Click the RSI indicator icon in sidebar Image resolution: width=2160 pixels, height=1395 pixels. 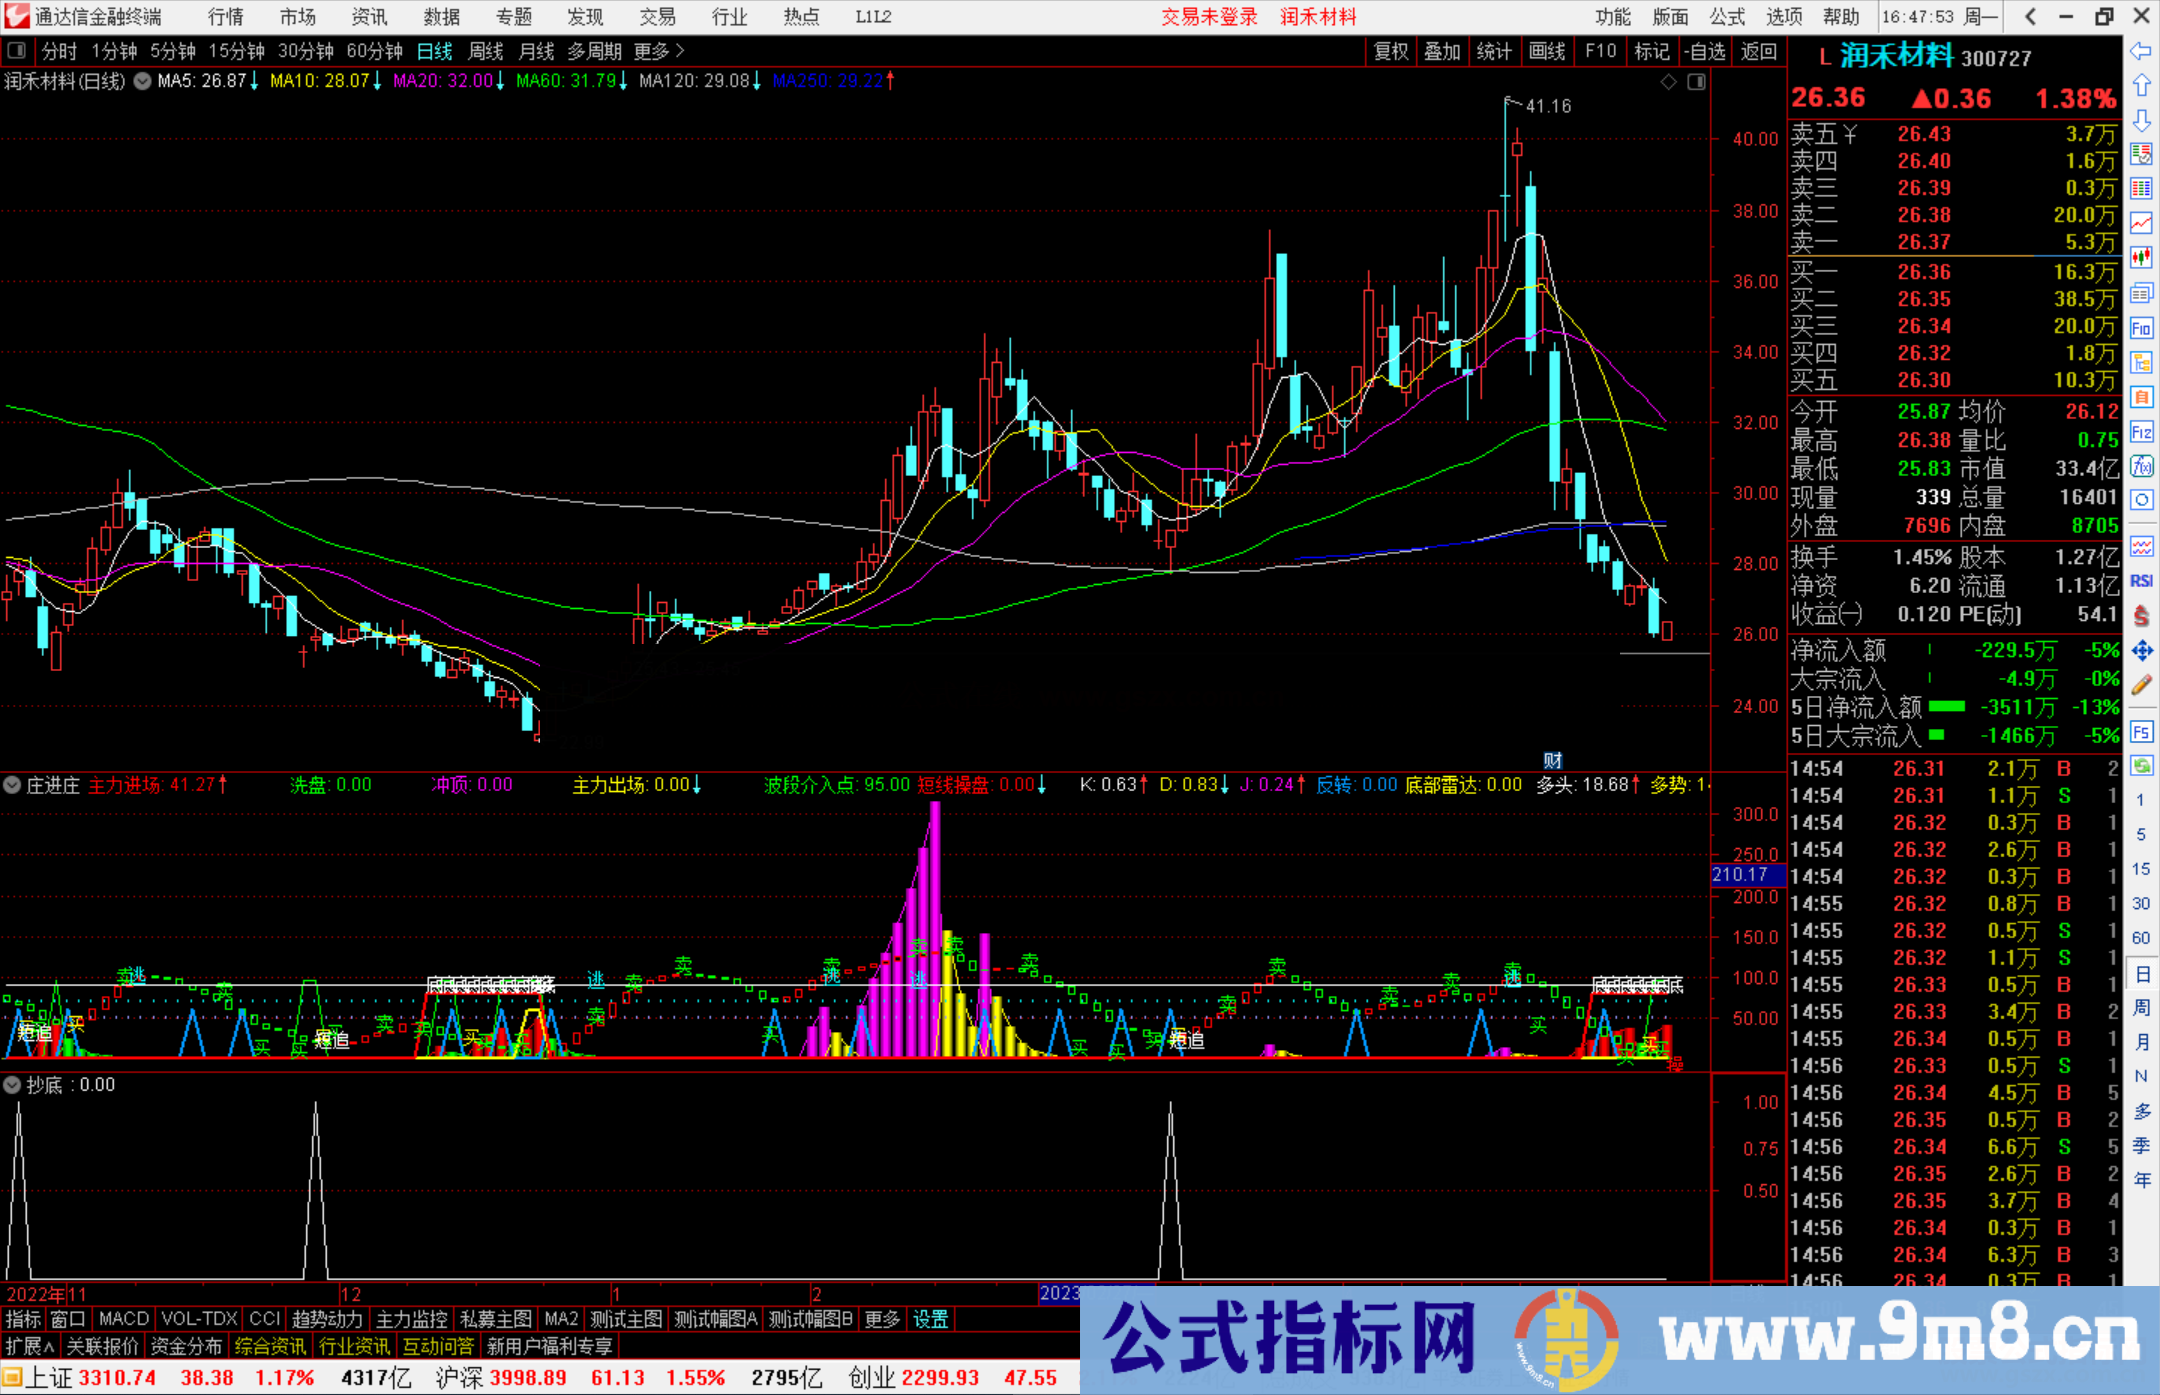tap(2142, 580)
